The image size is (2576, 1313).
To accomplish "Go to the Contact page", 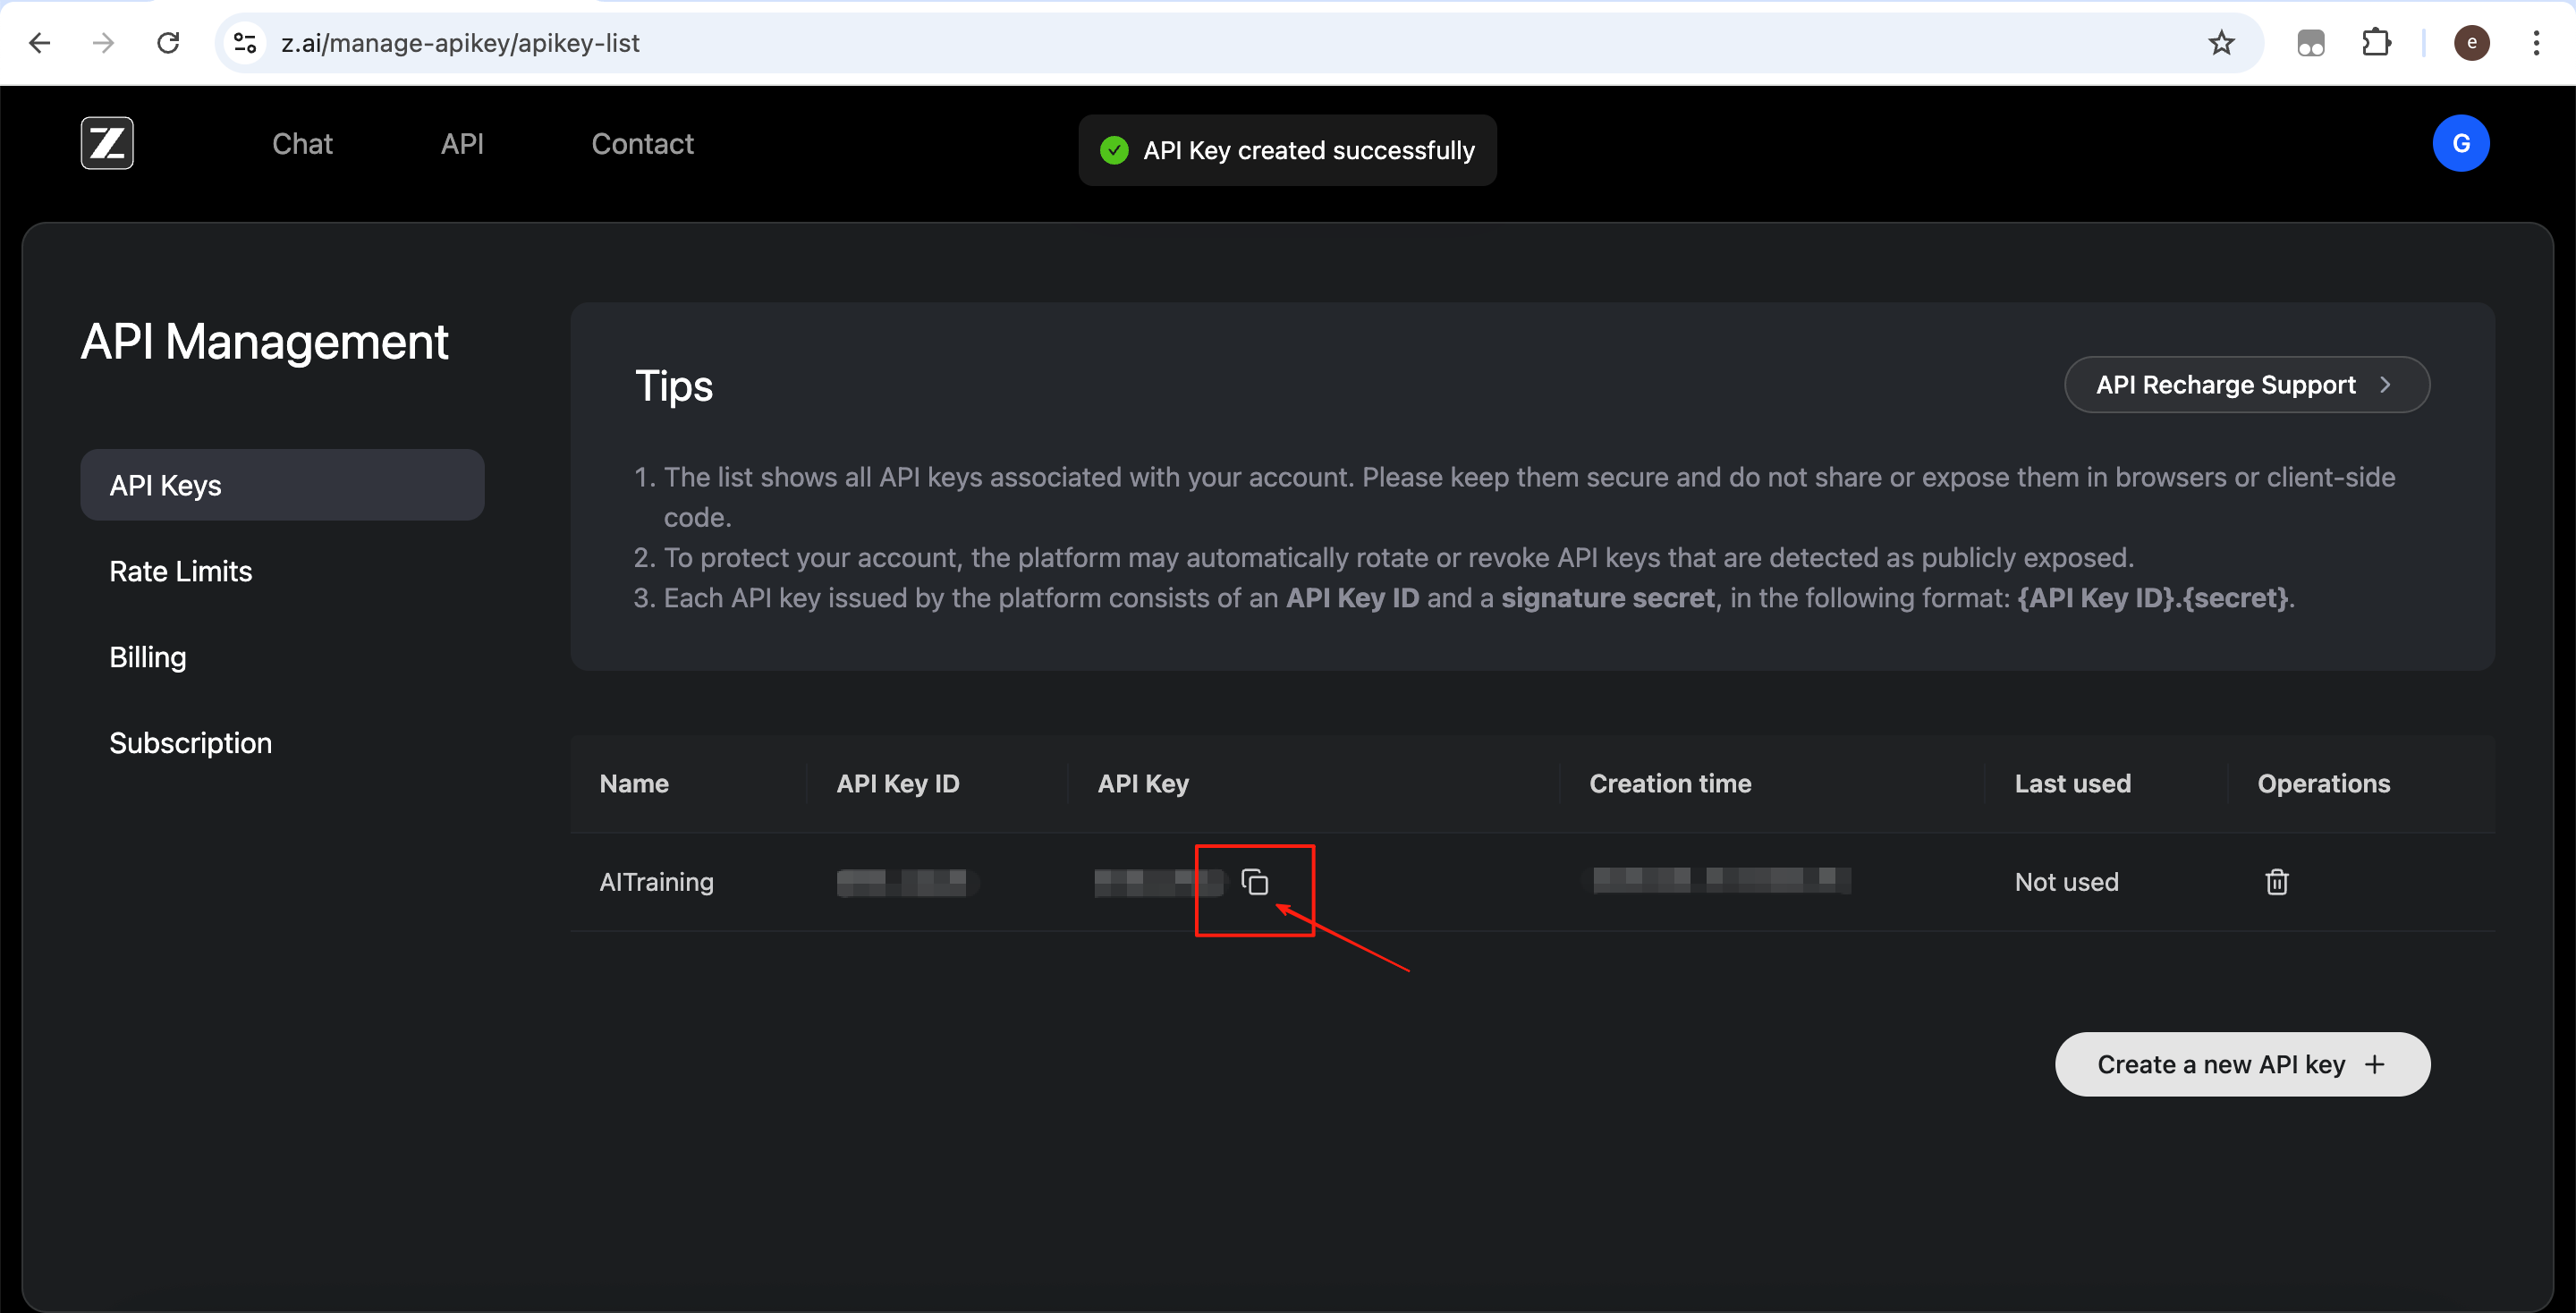I will coord(642,144).
